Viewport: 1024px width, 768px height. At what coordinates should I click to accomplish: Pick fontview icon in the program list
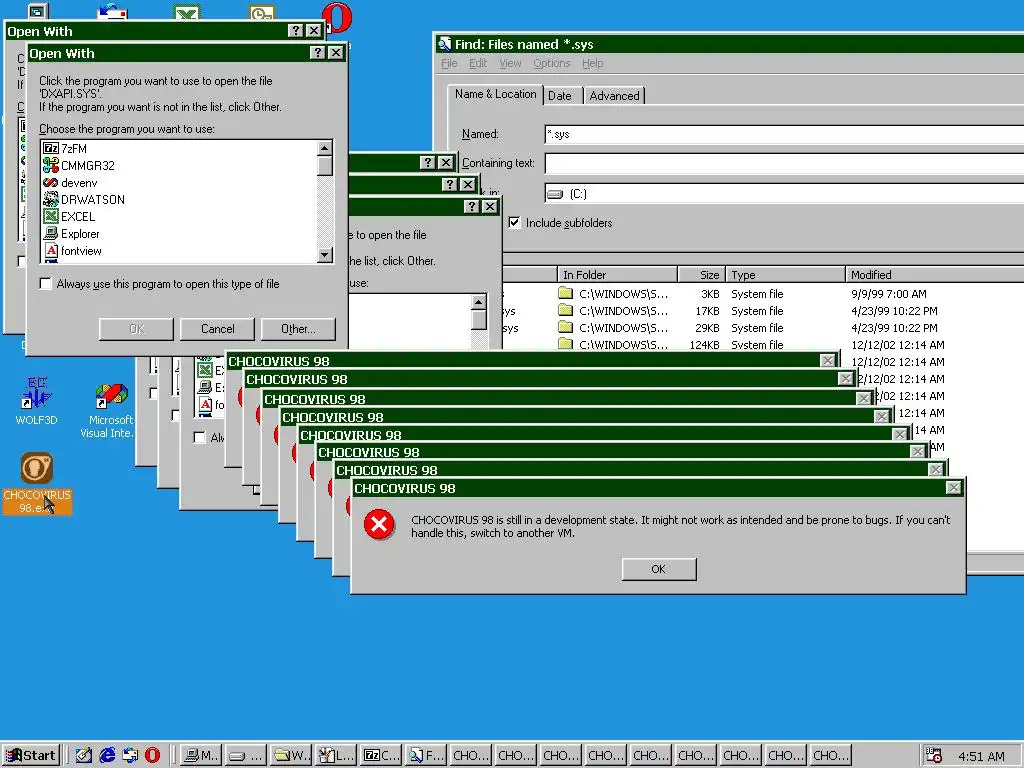pyautogui.click(x=50, y=250)
